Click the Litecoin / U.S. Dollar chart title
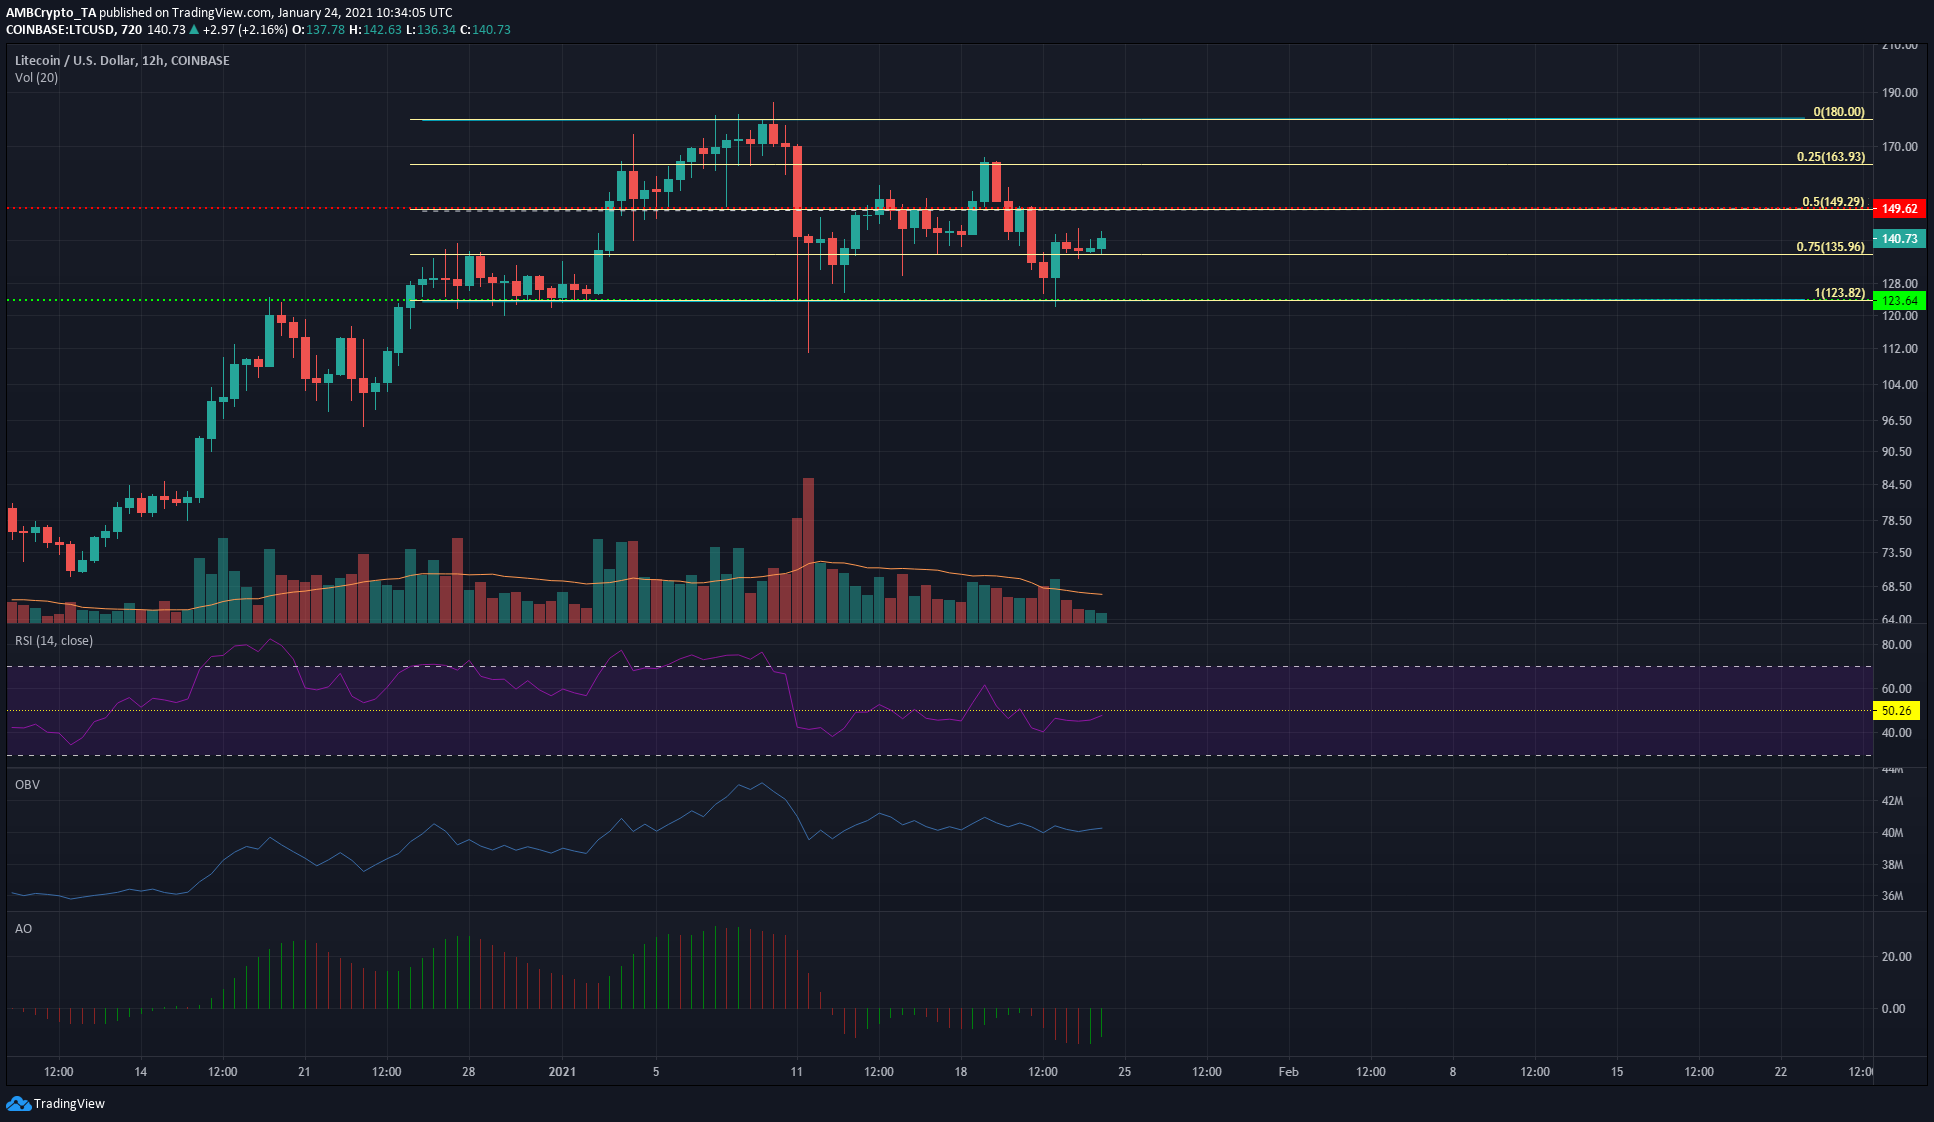The width and height of the screenshot is (1934, 1122). pos(122,61)
